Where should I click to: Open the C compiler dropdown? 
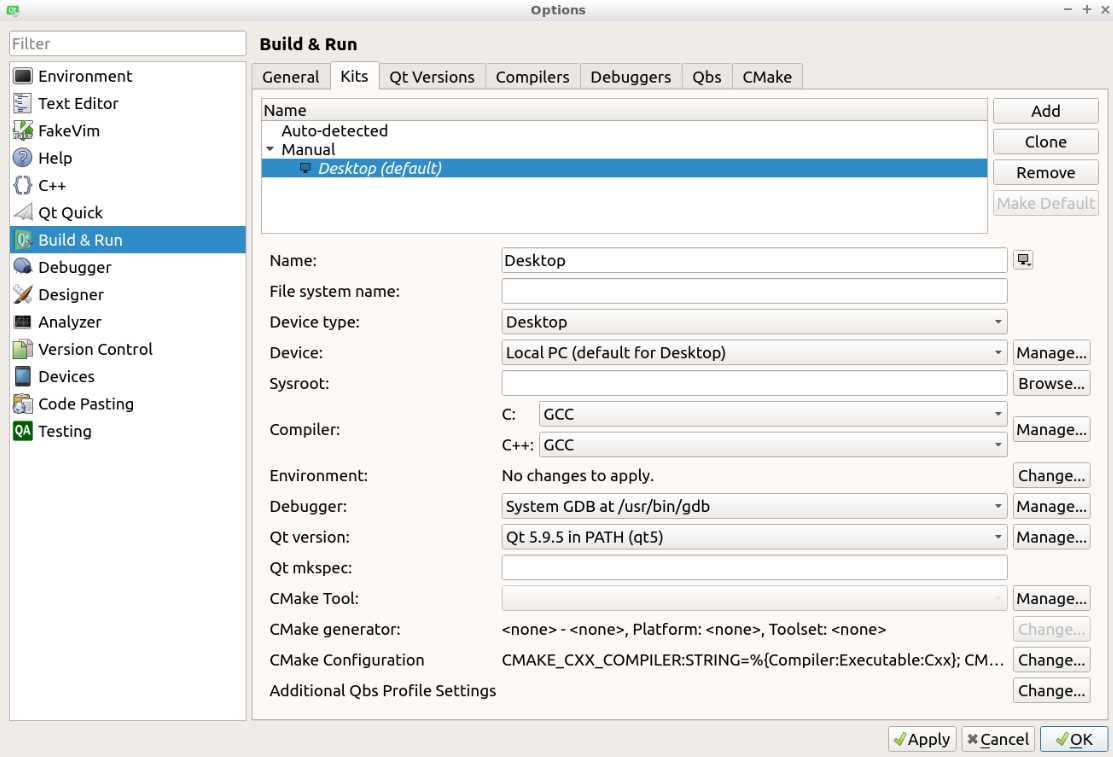click(773, 414)
